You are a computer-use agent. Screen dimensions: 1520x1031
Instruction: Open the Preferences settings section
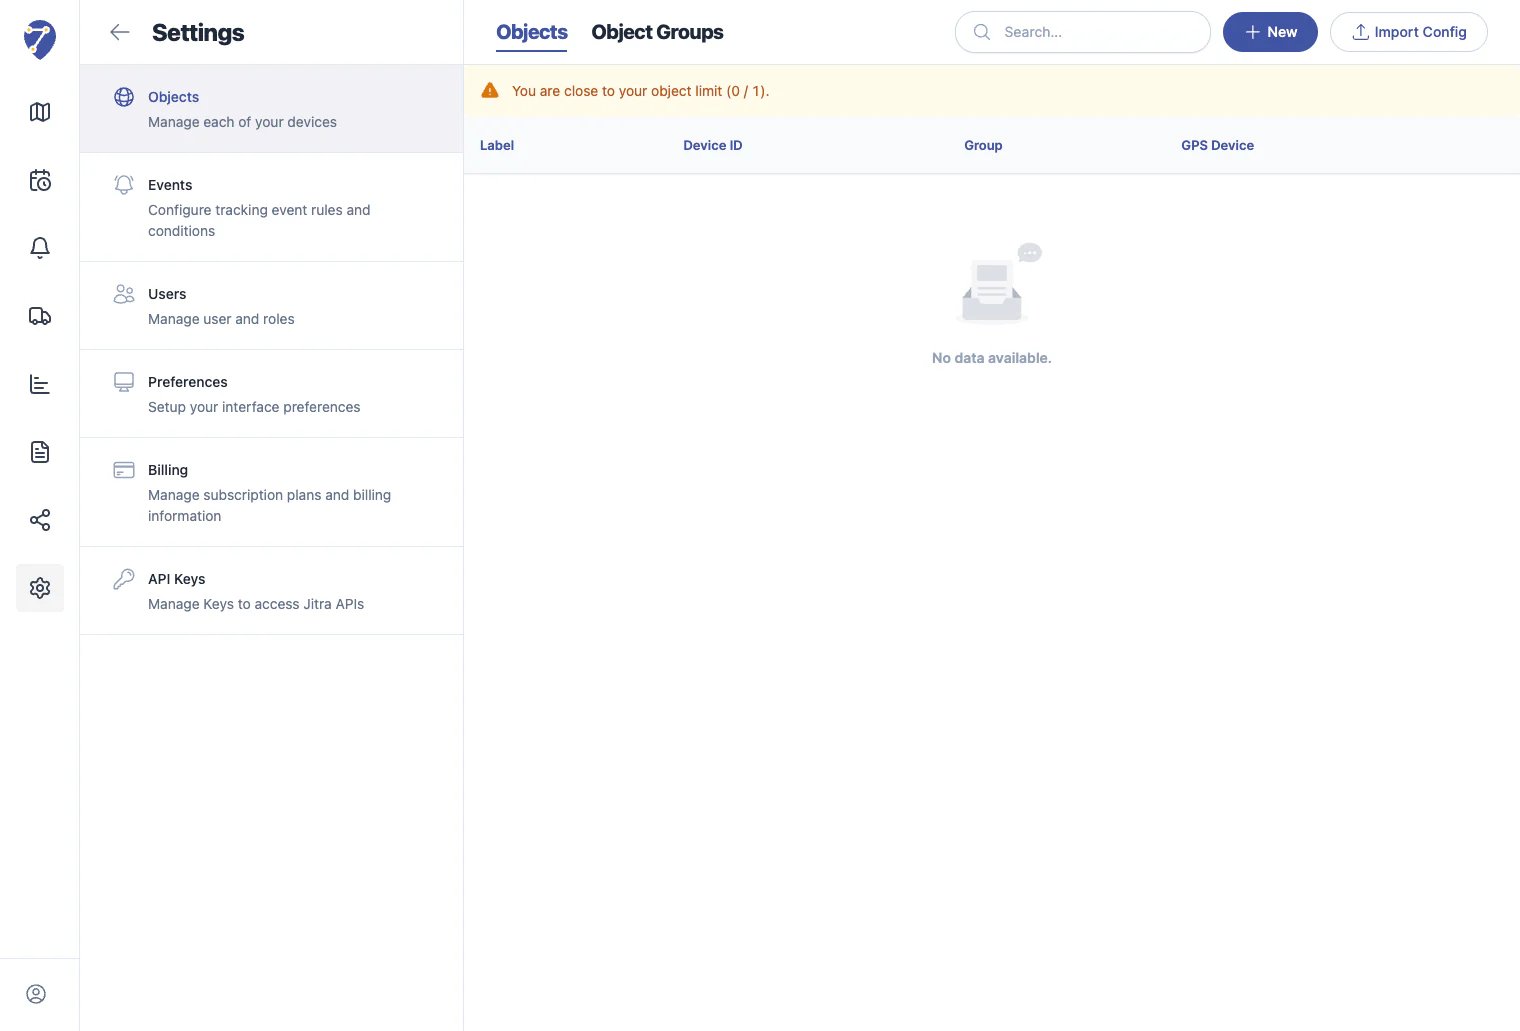pyautogui.click(x=271, y=394)
